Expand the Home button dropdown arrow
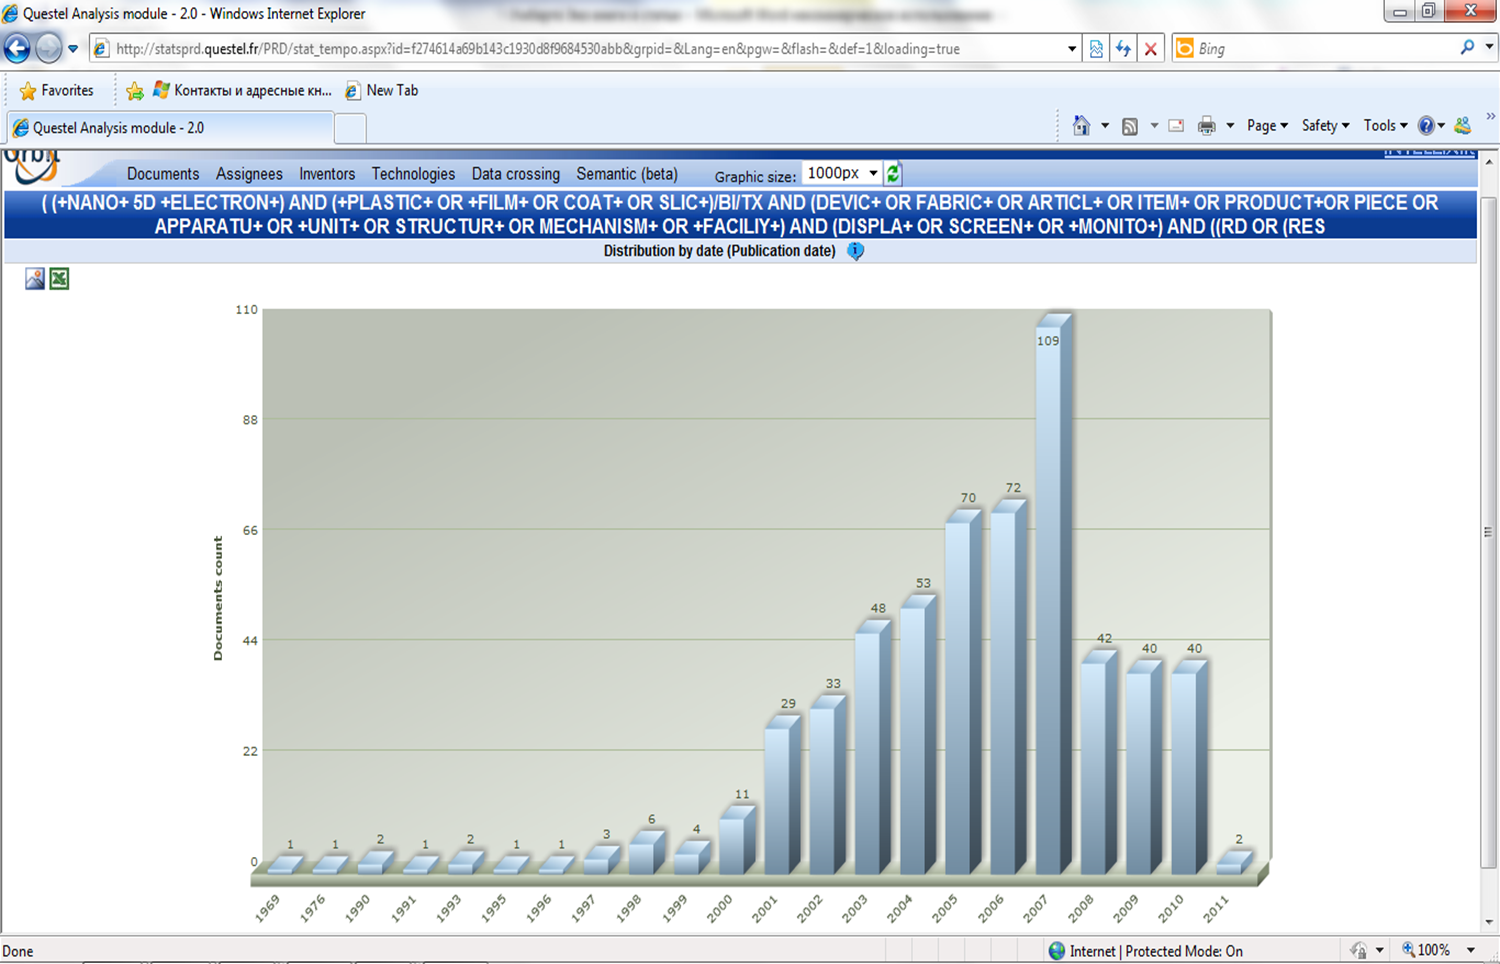The width and height of the screenshot is (1500, 964). tap(1105, 126)
